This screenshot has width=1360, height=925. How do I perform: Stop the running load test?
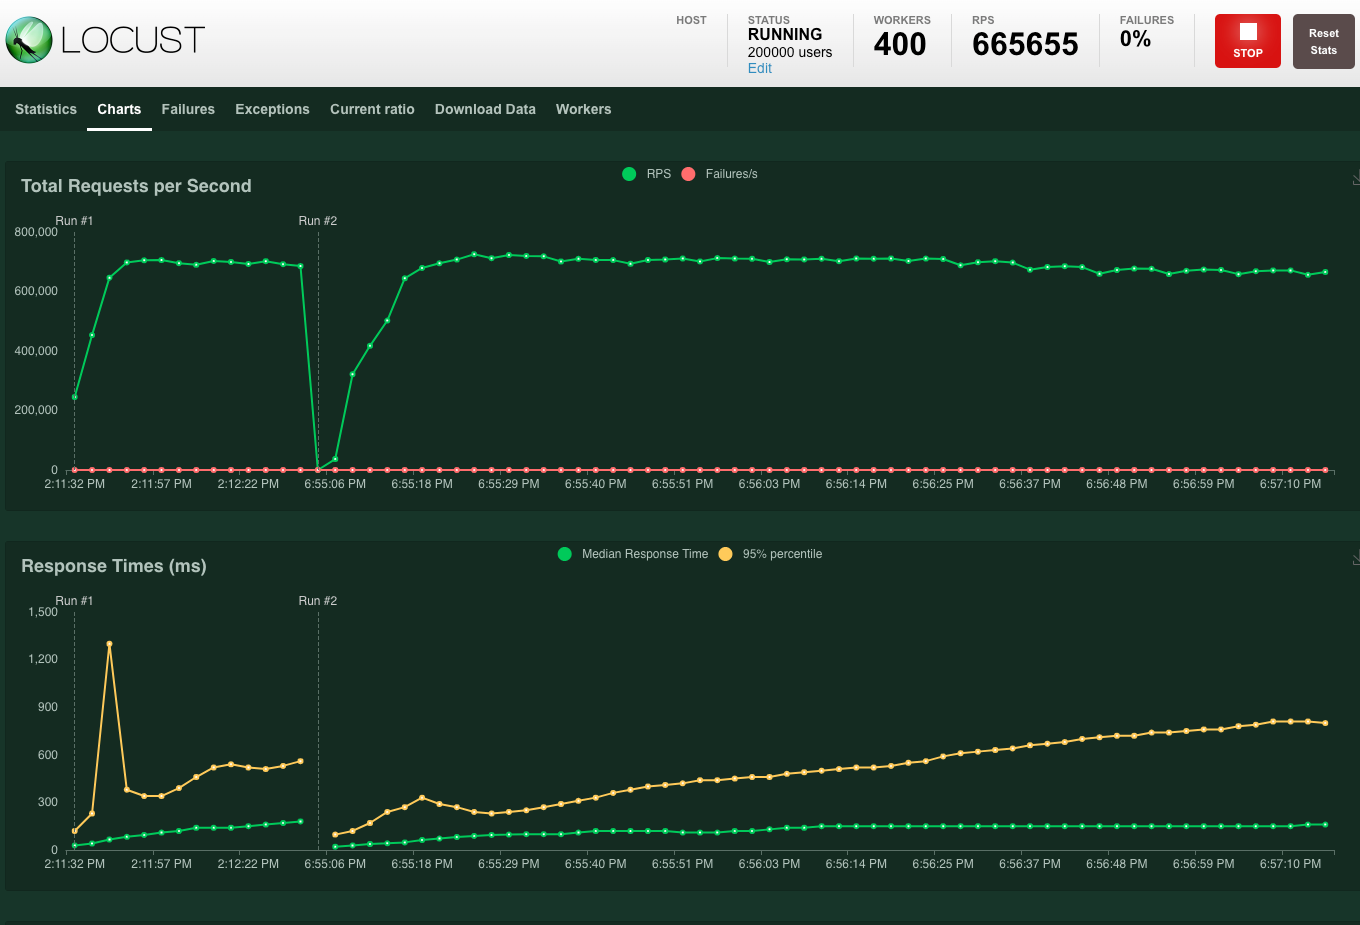pos(1248,41)
